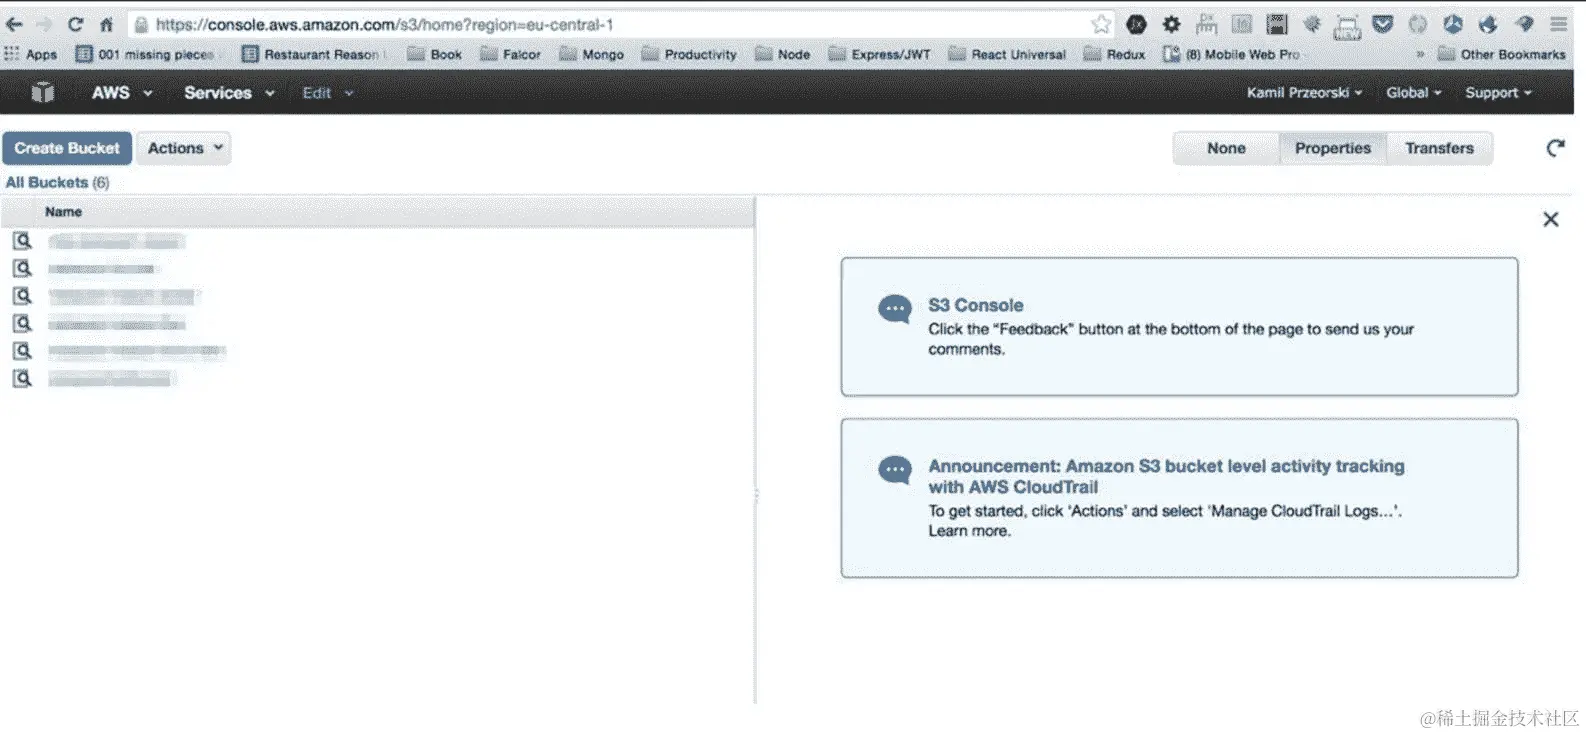The image size is (1586, 735).
Task: Reload the page with the browser refresh icon
Action: [x=75, y=24]
